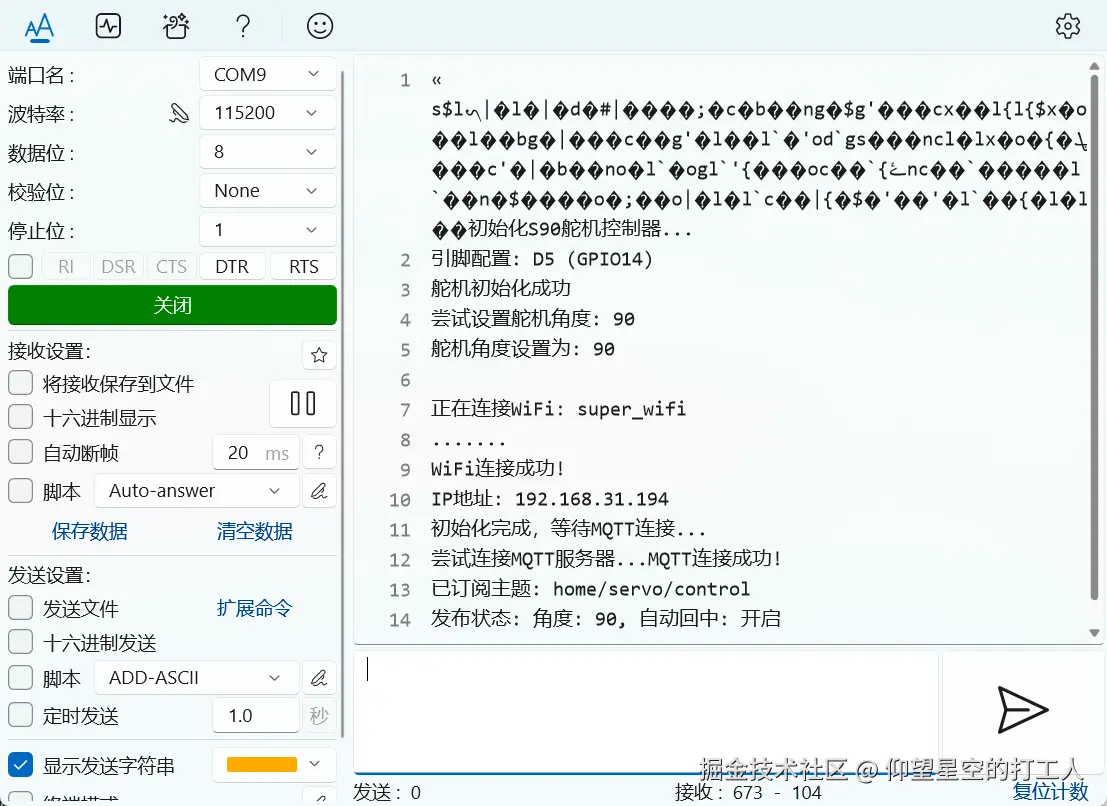Screen dimensions: 1107x806
Task: Open the tools and extras icon
Action: (x=175, y=27)
